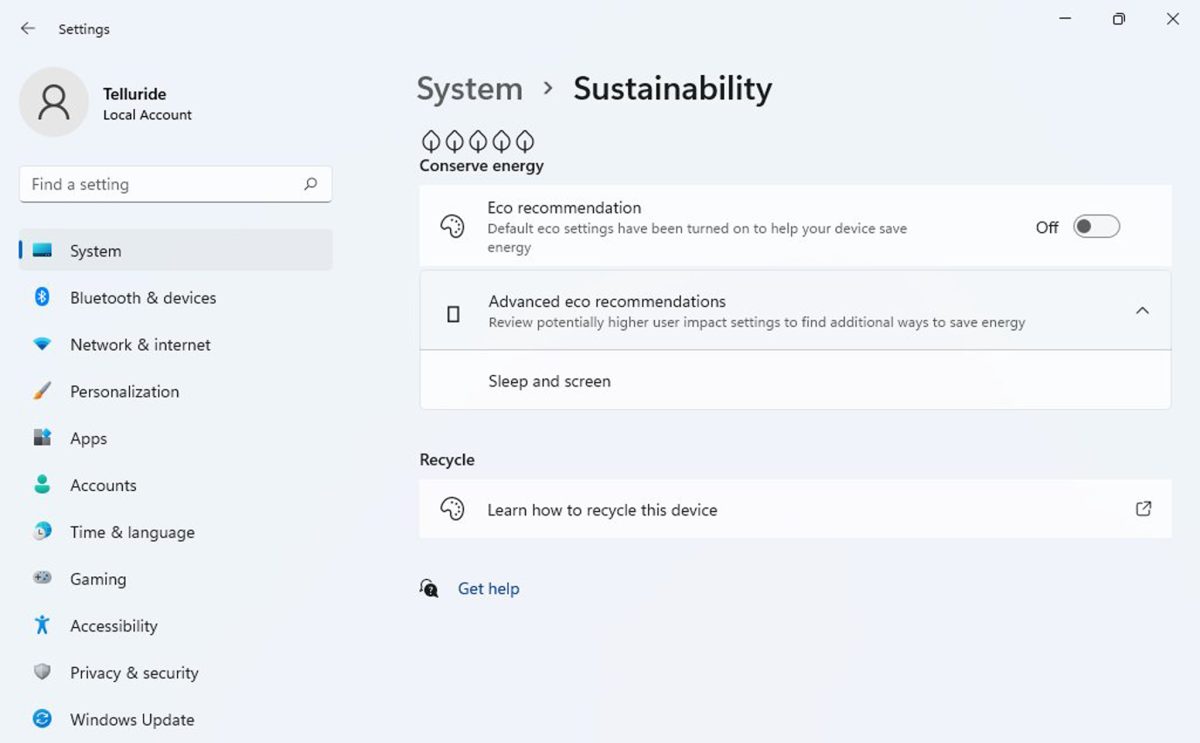Open the Apps settings page
This screenshot has width=1200, height=743.
pos(176,438)
